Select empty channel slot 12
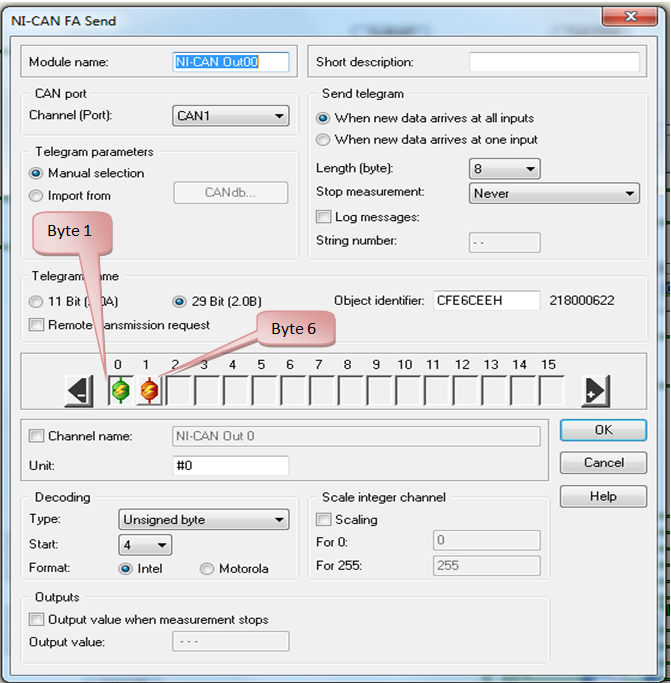 465,390
